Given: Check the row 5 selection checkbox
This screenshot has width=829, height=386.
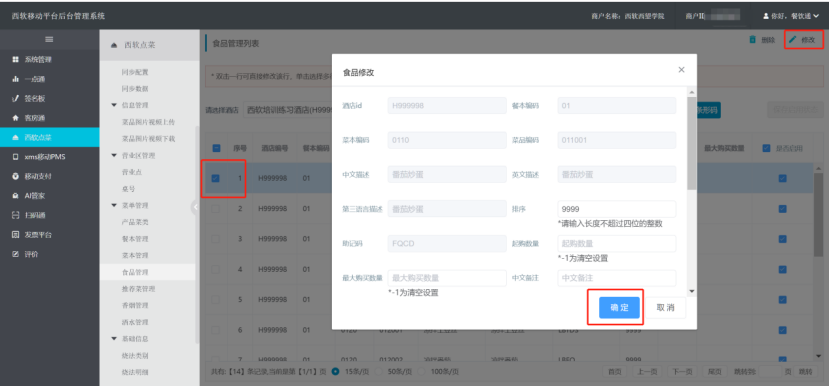Looking at the screenshot, I should click(x=215, y=299).
